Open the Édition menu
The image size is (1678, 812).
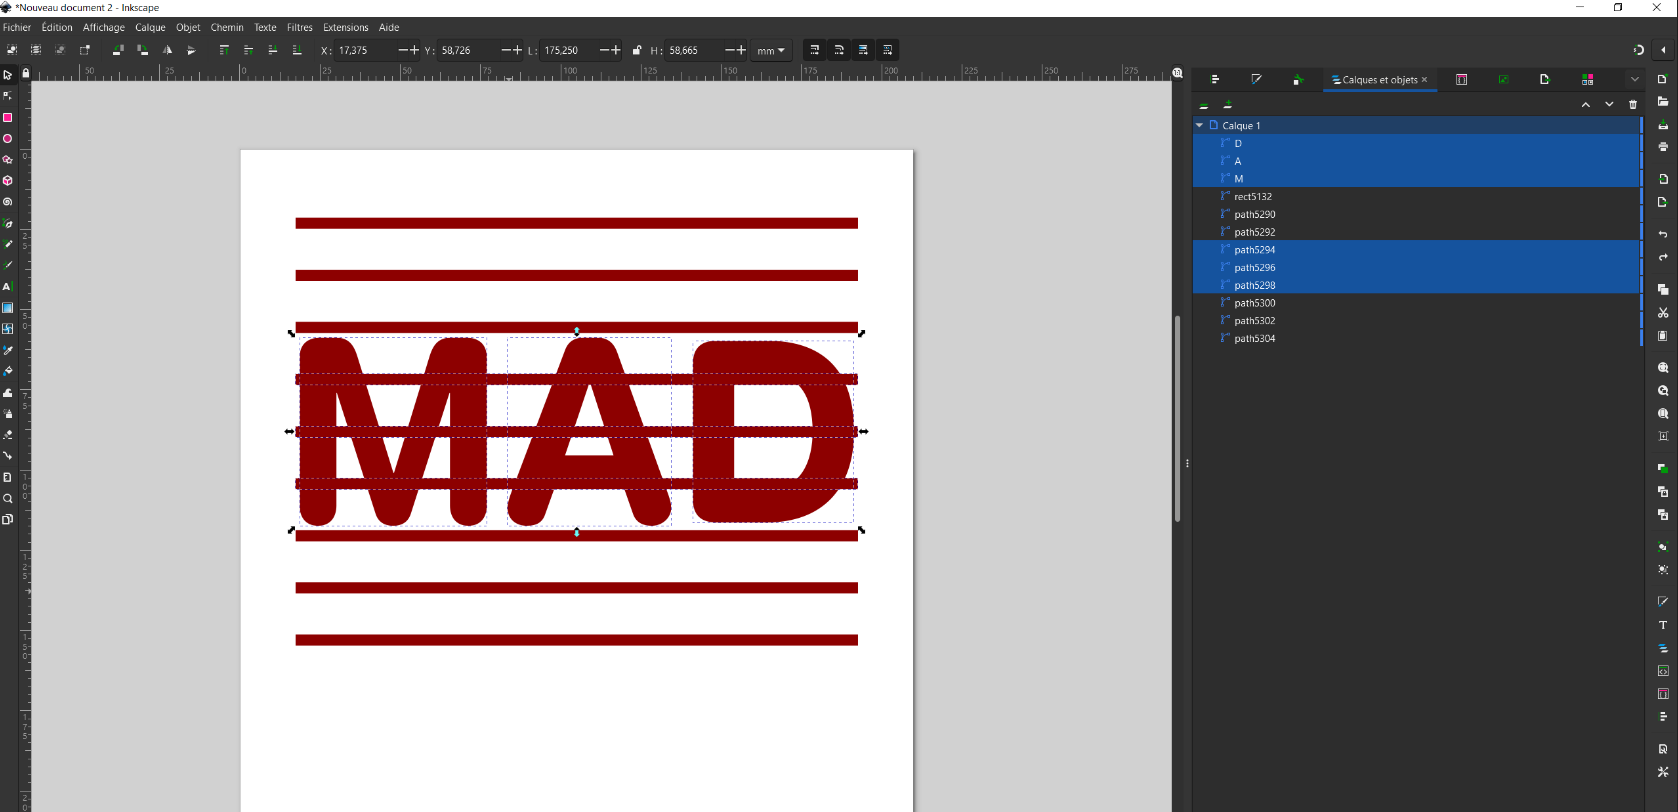pyautogui.click(x=57, y=27)
